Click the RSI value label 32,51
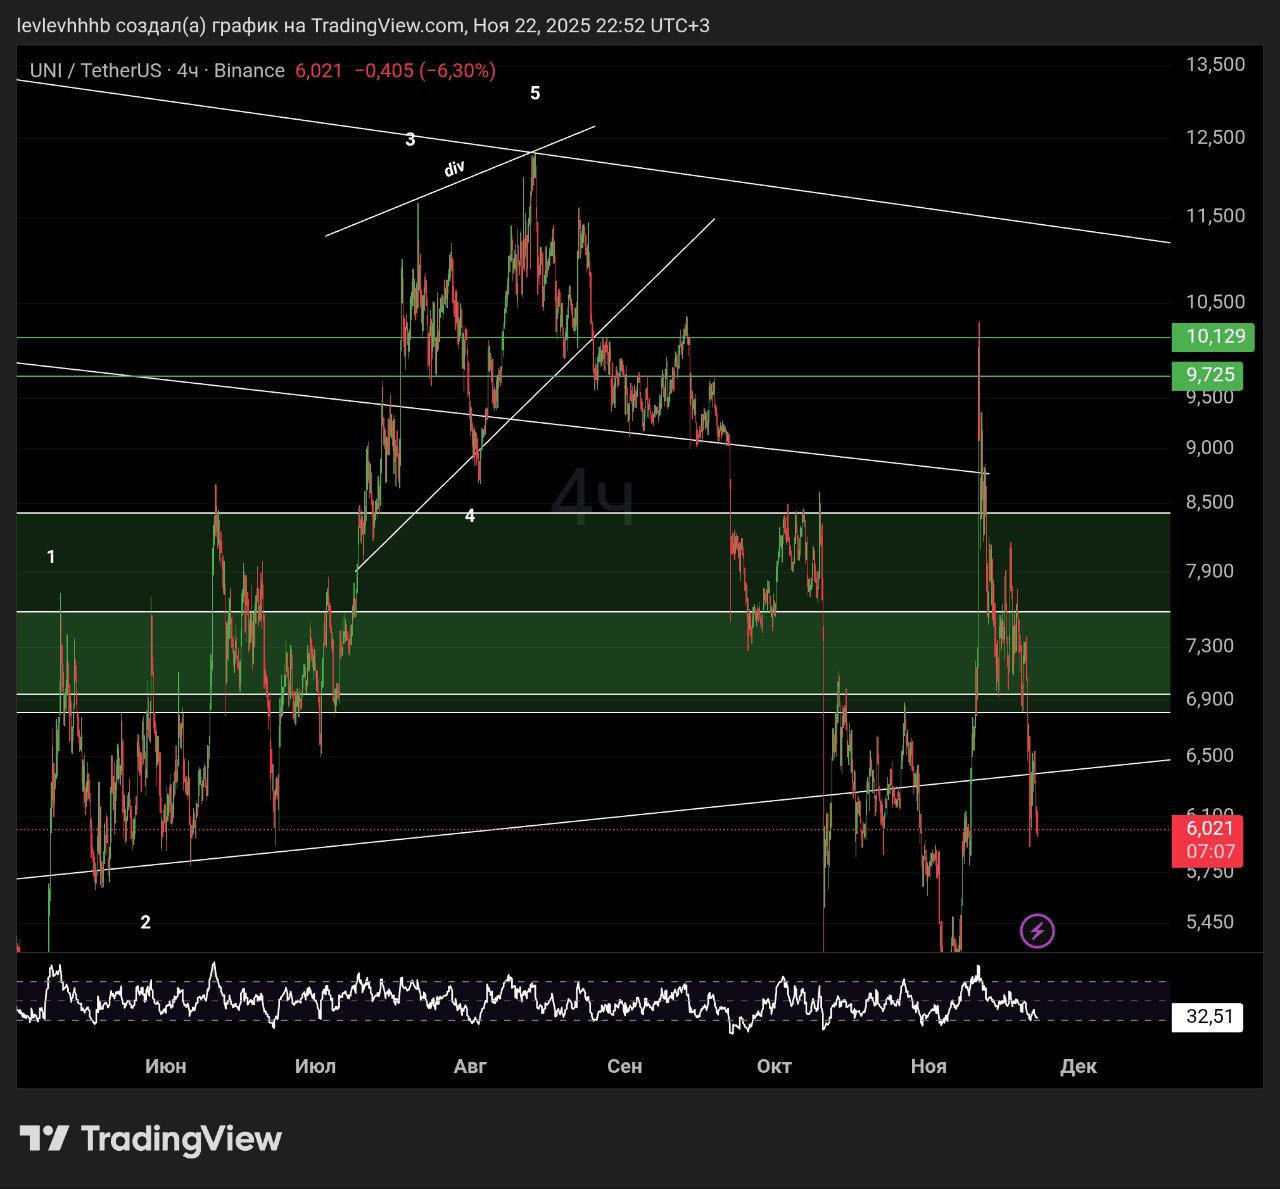Image resolution: width=1280 pixels, height=1189 pixels. point(1207,1018)
